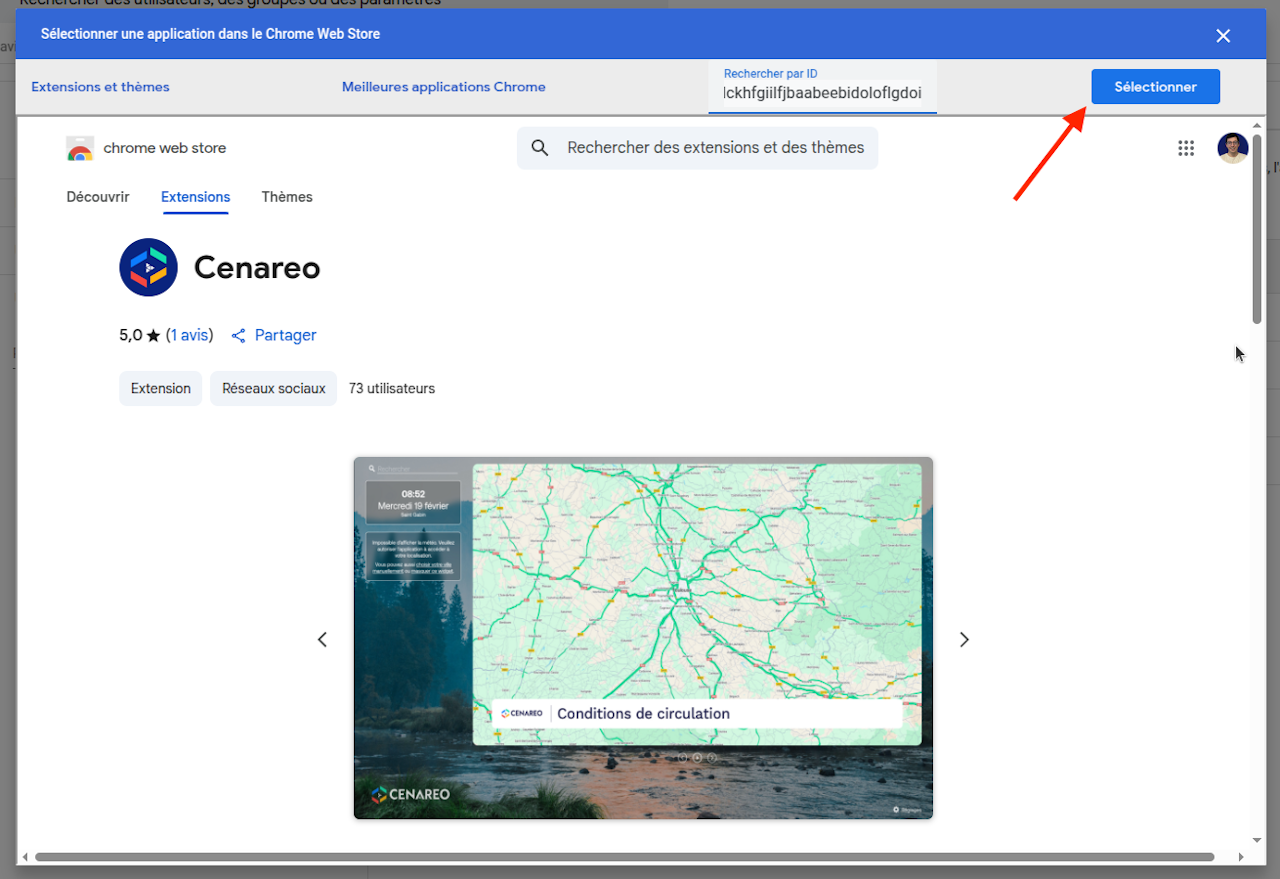Show the next screenshot with right arrow

(x=964, y=639)
